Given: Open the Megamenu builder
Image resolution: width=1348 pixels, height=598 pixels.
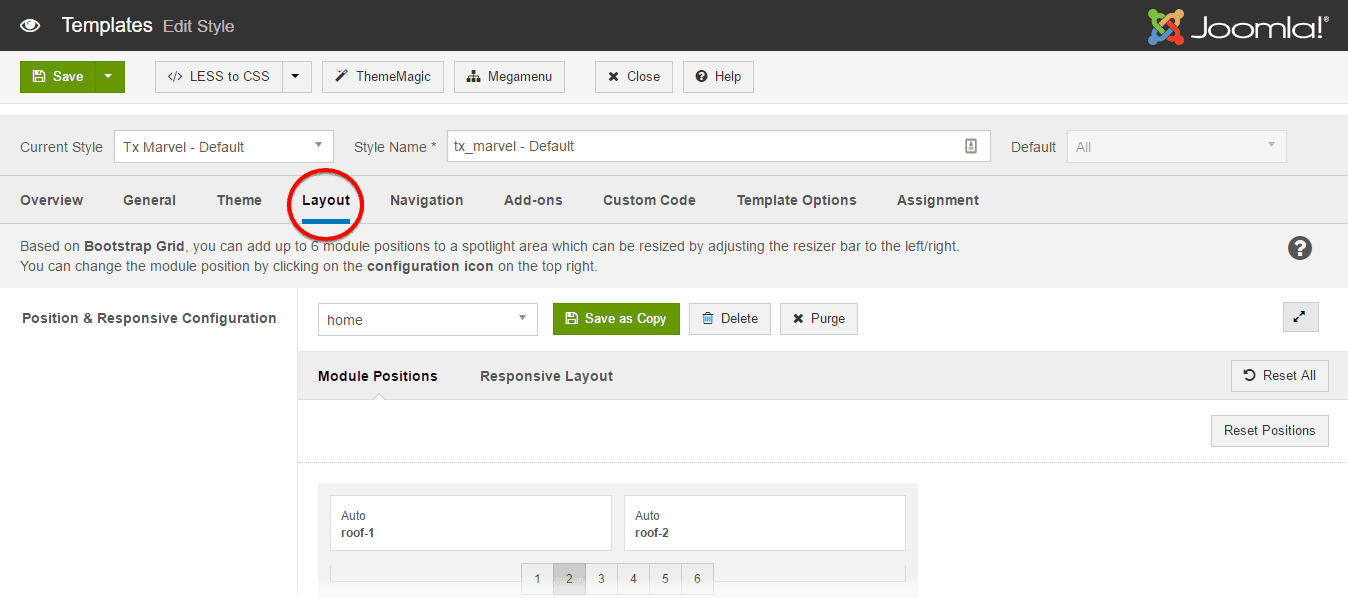Looking at the screenshot, I should (x=509, y=76).
